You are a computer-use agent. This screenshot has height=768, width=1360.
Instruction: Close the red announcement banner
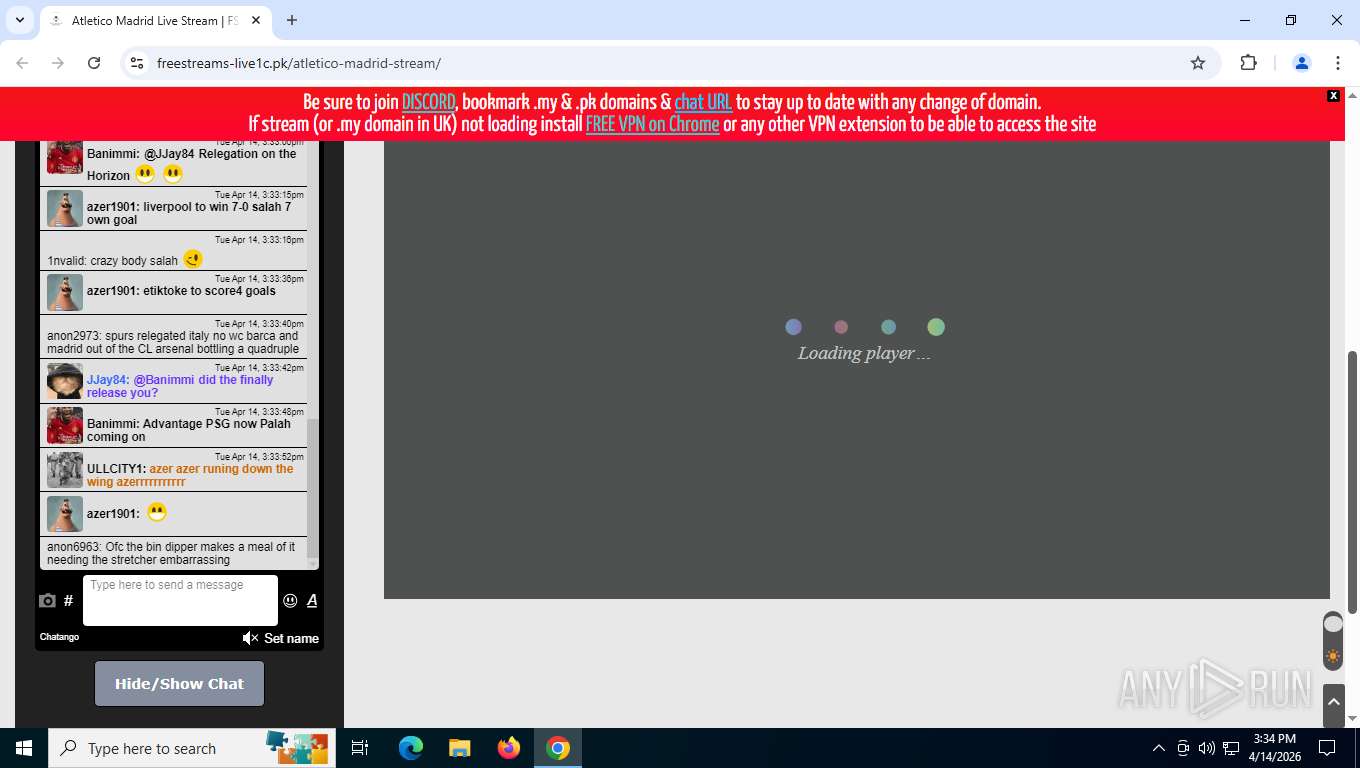(1333, 96)
